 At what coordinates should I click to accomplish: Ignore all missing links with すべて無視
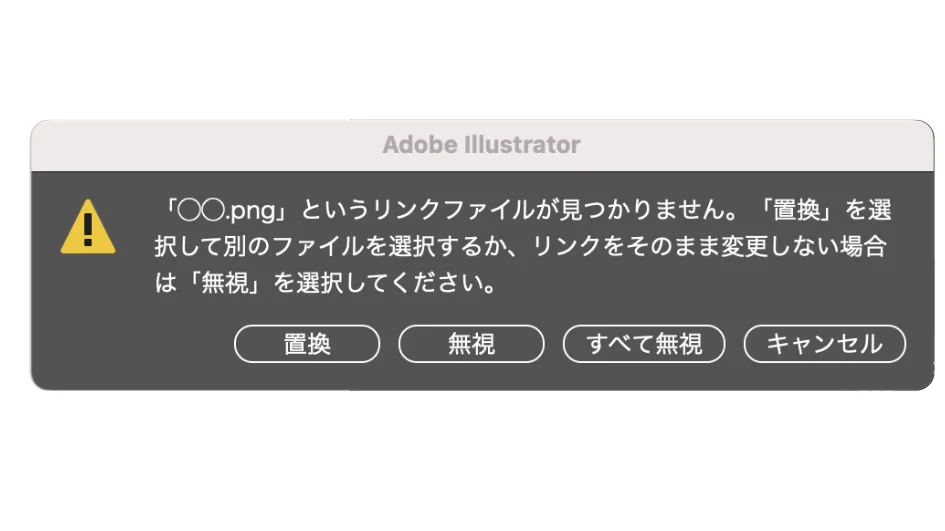tap(644, 344)
